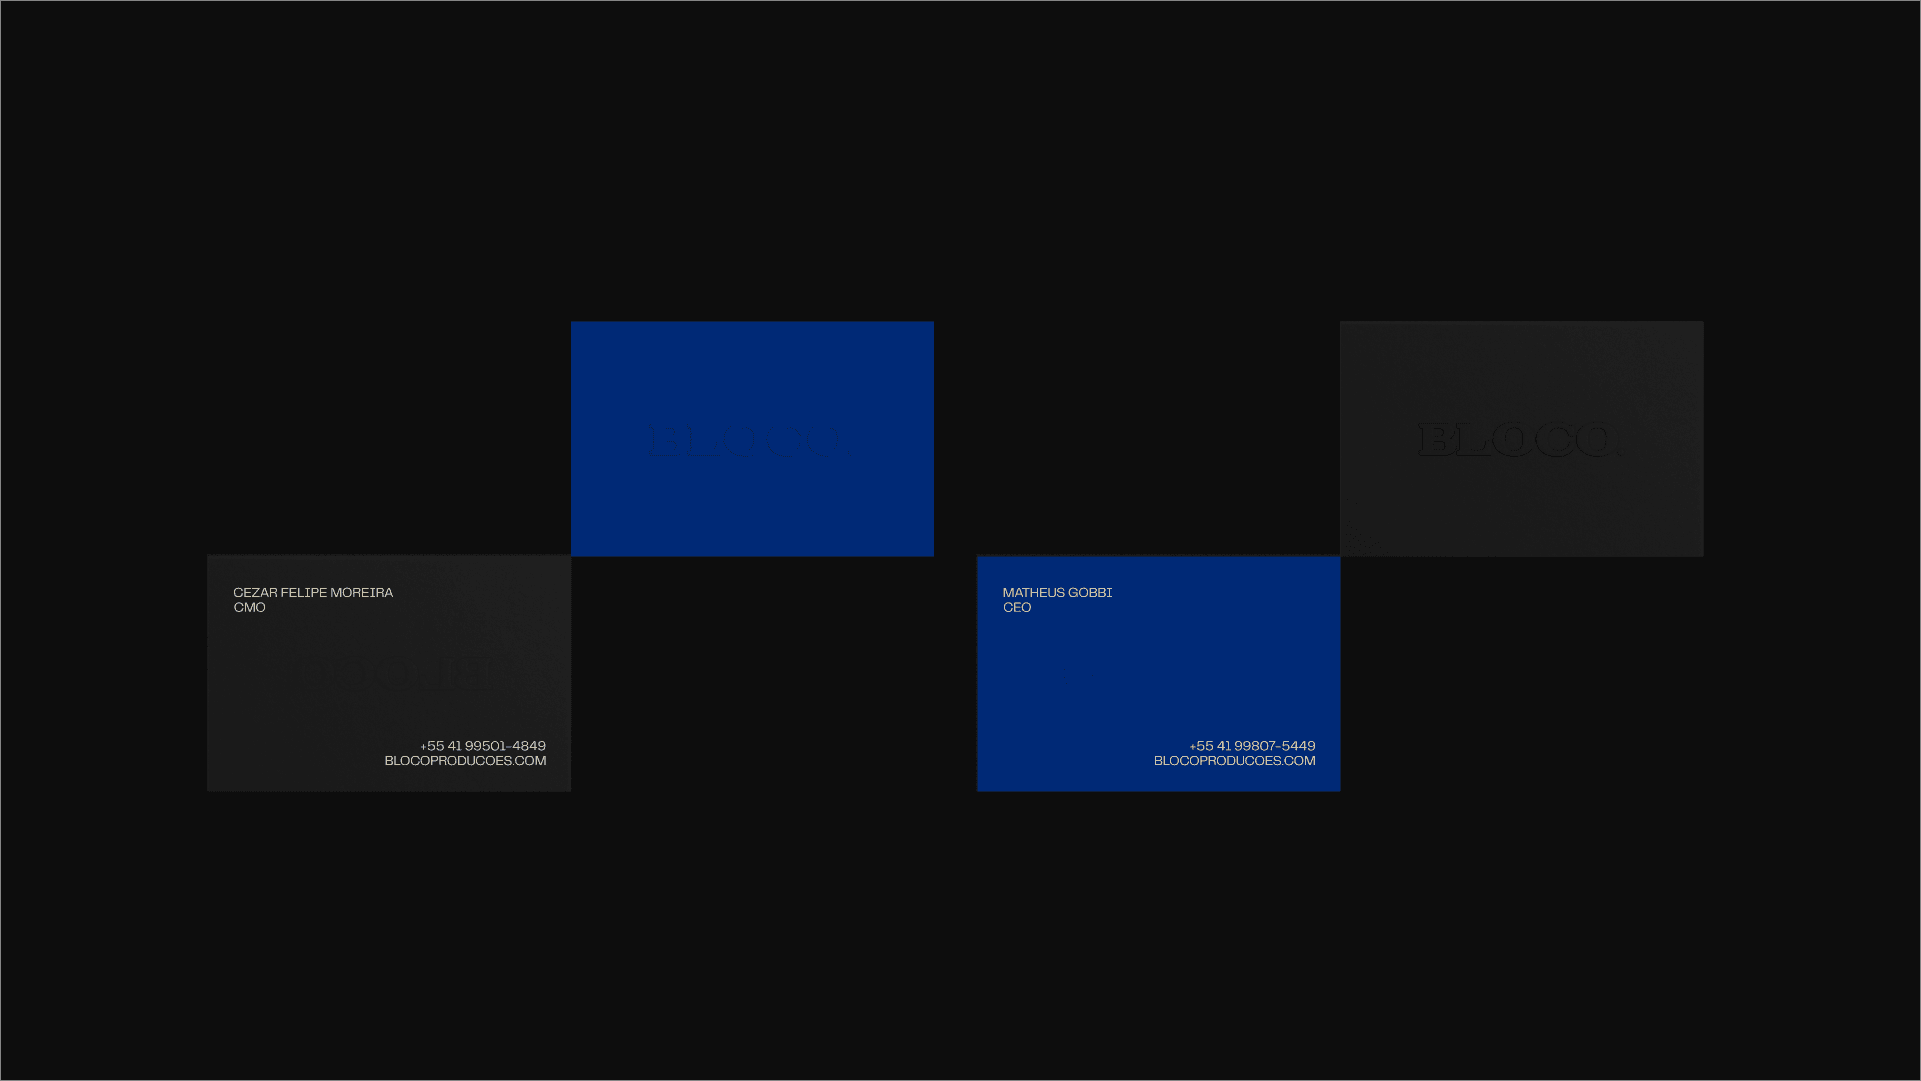Click the CMO job title
The height and width of the screenshot is (1081, 1921).
[x=249, y=608]
